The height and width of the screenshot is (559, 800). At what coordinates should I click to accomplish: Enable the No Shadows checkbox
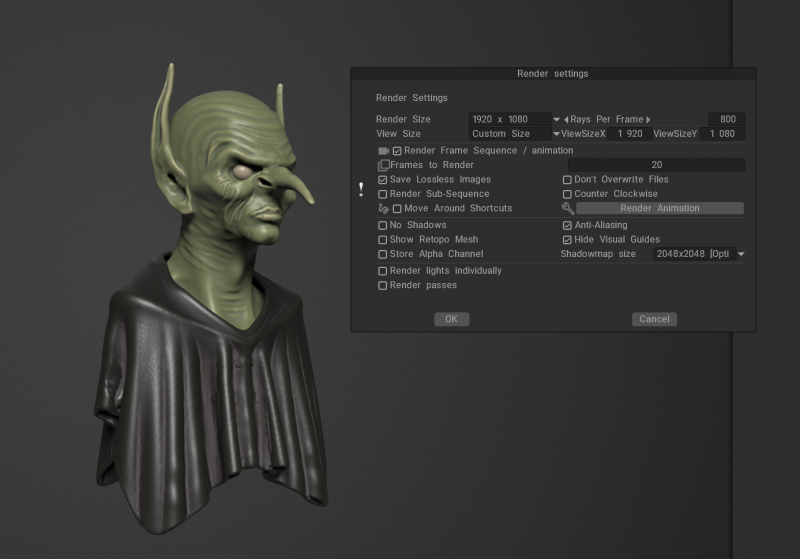(383, 225)
